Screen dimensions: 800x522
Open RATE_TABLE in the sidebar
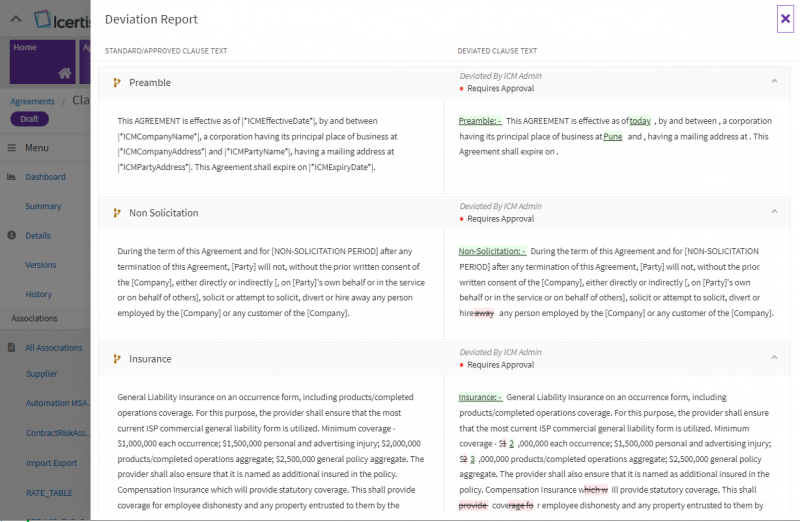tap(49, 493)
